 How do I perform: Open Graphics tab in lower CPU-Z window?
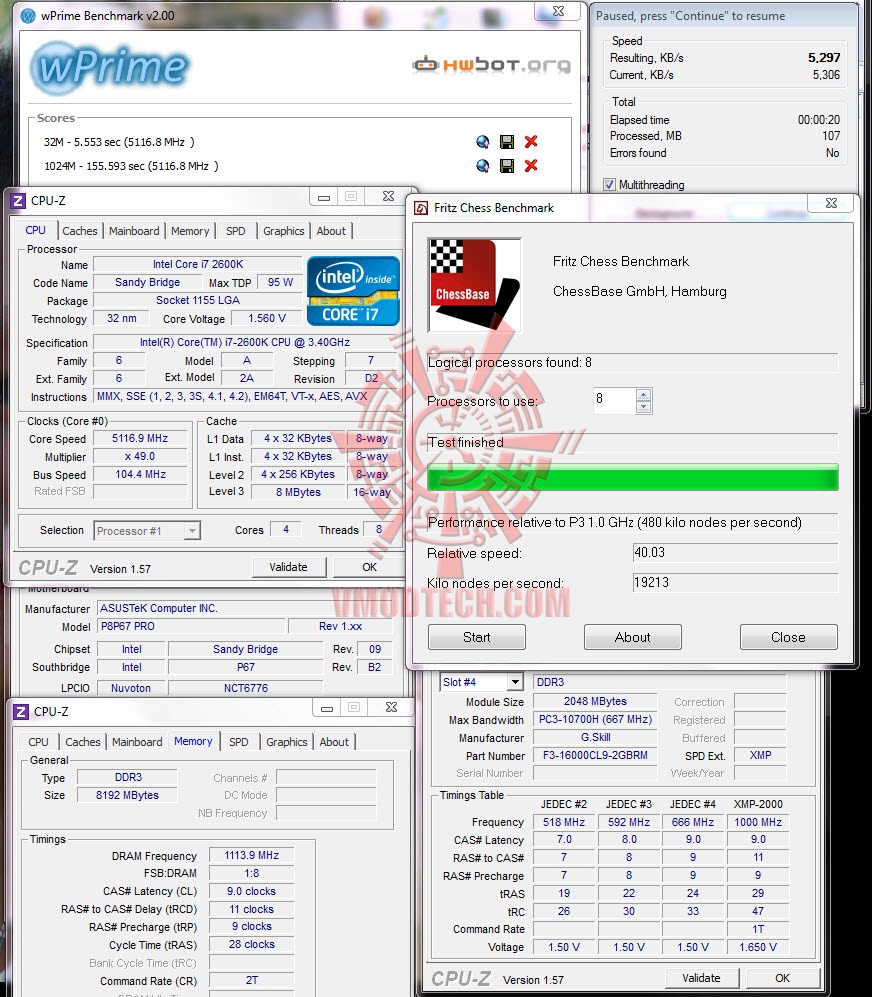[x=287, y=741]
